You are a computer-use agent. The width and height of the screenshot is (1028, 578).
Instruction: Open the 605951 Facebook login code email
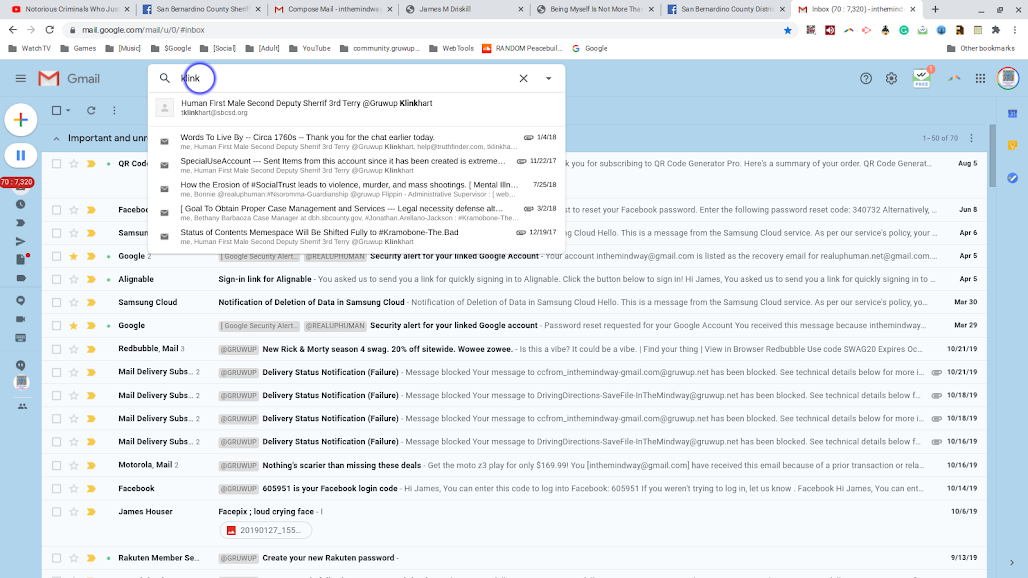(x=515, y=489)
